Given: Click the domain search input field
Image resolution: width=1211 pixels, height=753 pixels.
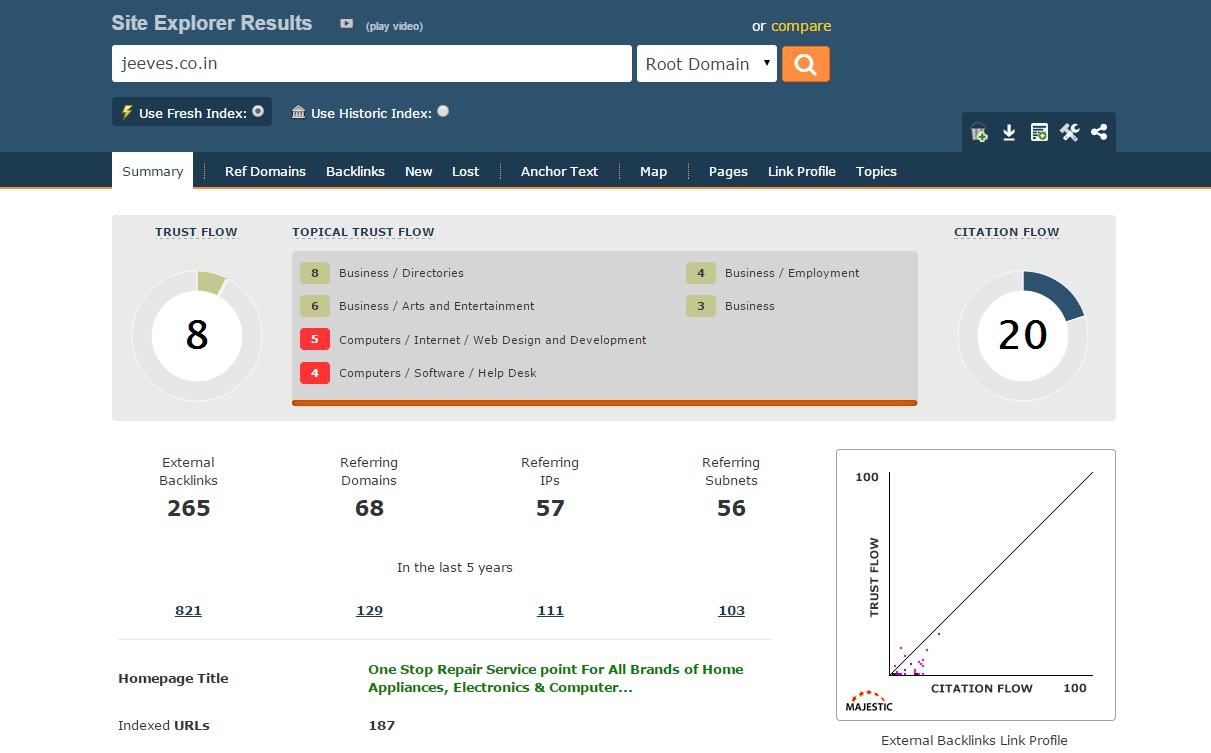Looking at the screenshot, I should pyautogui.click(x=372, y=64).
